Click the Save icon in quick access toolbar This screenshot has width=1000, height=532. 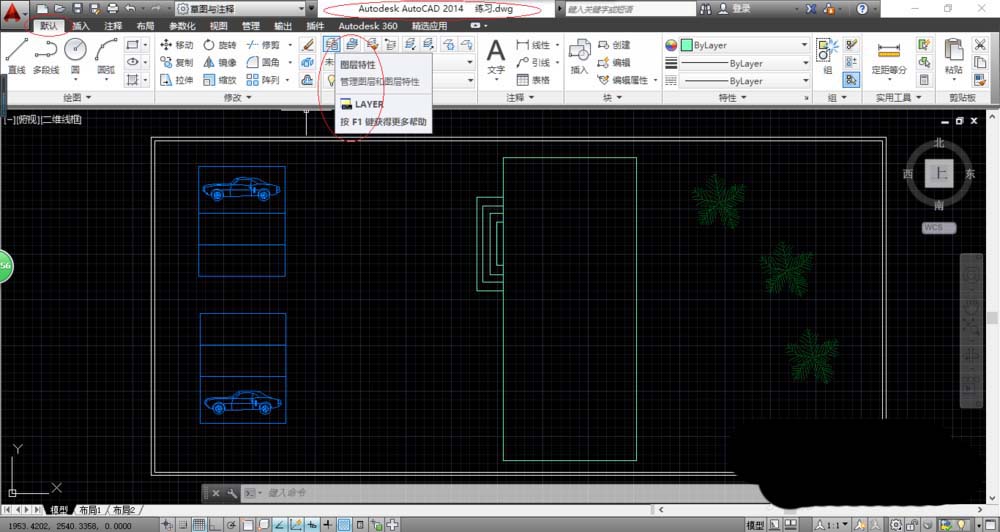pyautogui.click(x=77, y=9)
